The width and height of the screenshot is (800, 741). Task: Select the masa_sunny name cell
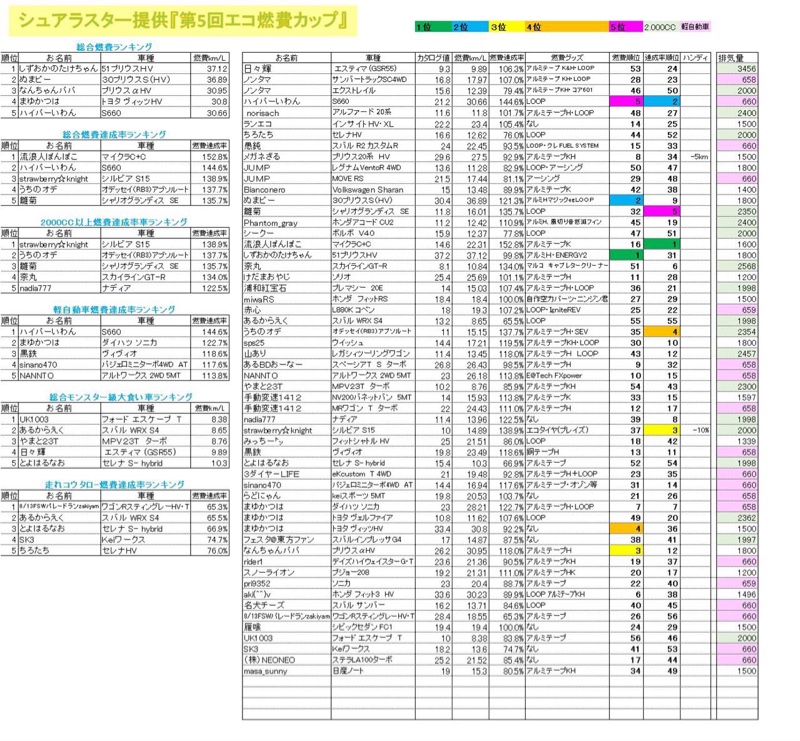tap(287, 671)
